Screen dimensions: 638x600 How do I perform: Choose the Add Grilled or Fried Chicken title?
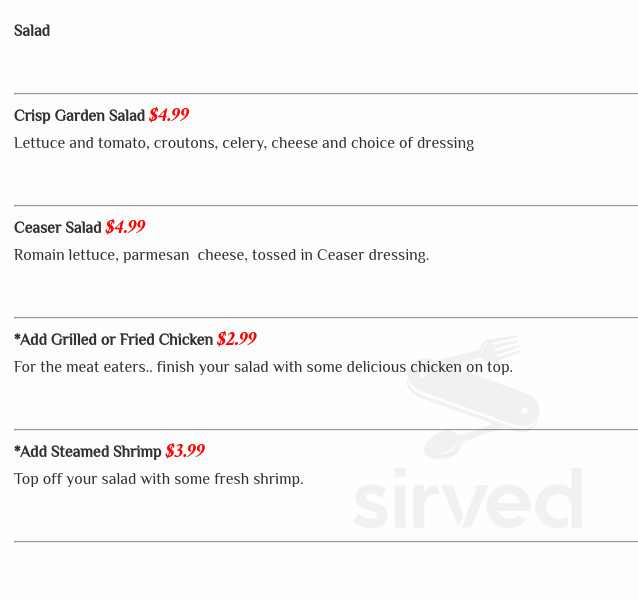point(114,340)
